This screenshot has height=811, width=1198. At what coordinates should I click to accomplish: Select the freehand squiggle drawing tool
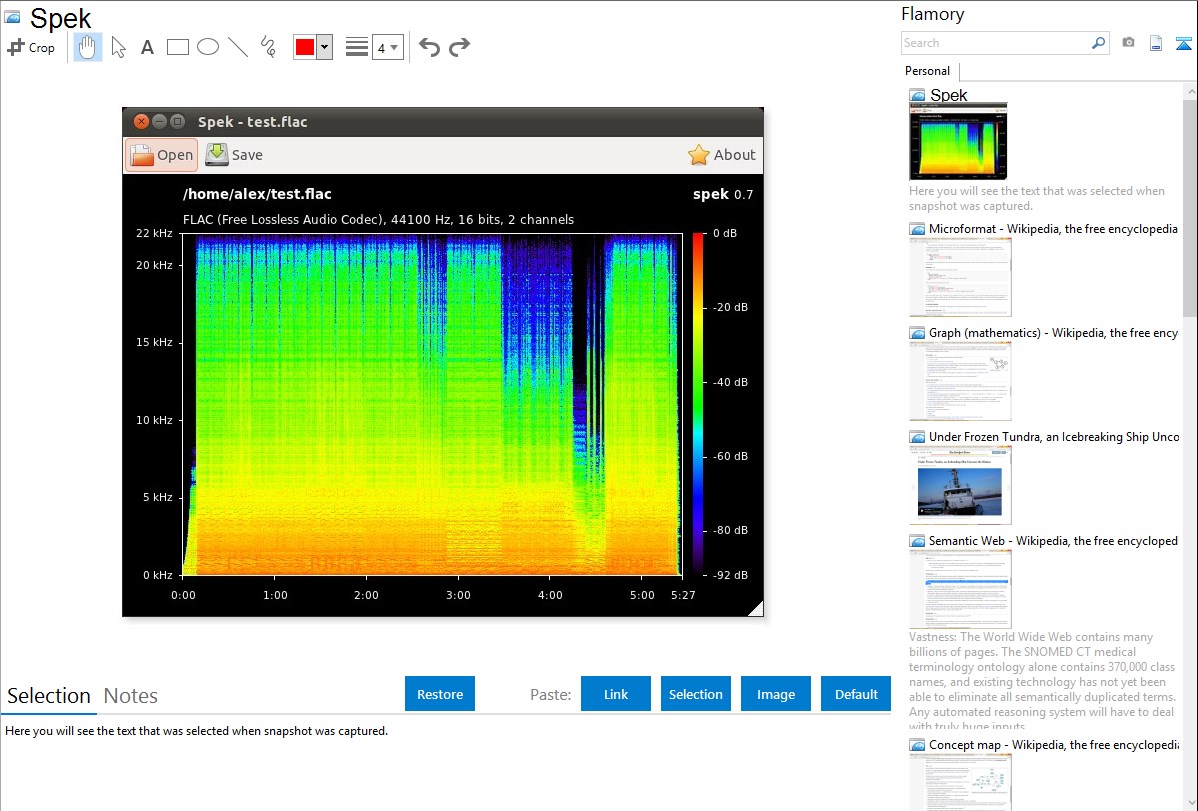pos(268,47)
